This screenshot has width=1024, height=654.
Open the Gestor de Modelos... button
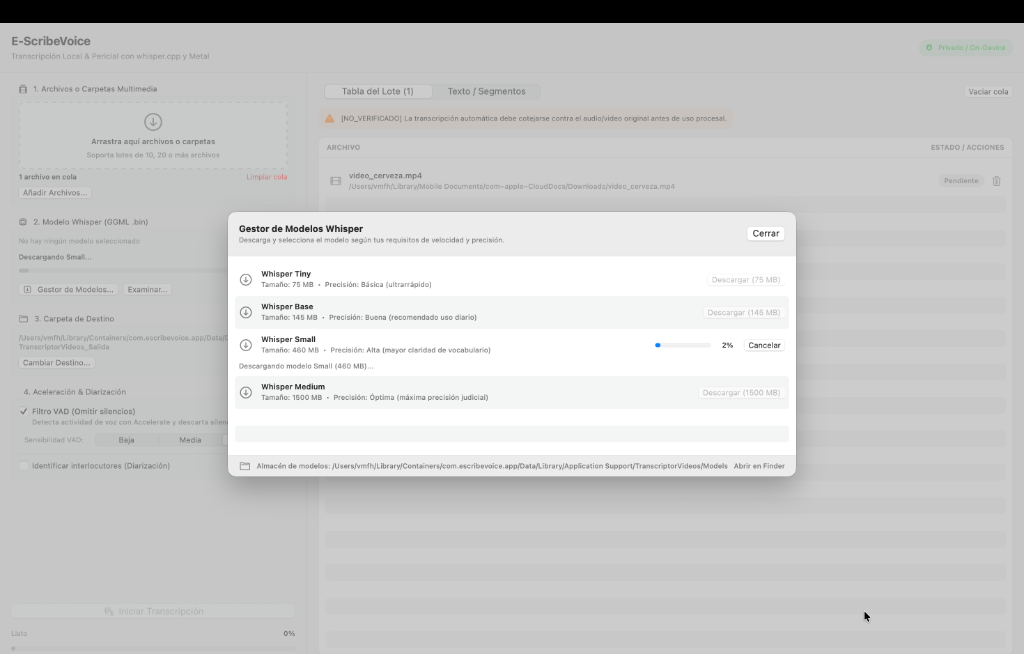[x=69, y=289]
